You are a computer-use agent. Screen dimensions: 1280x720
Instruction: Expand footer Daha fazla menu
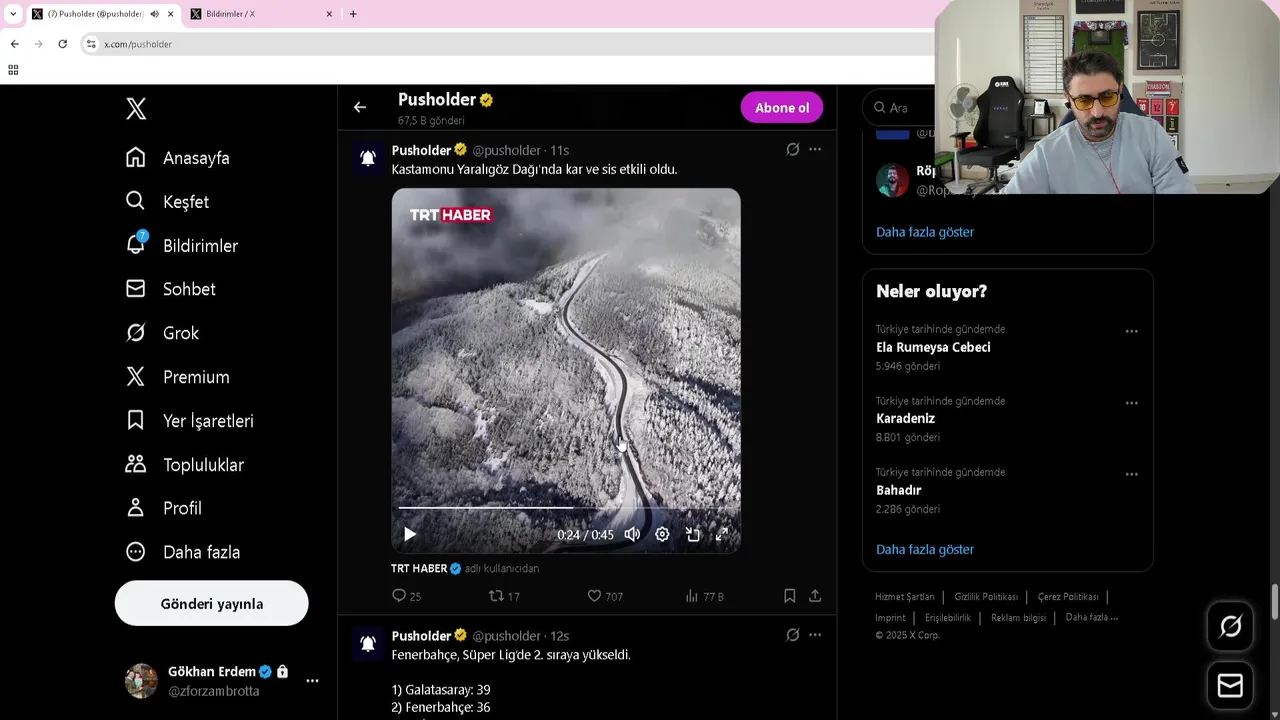[x=1092, y=617]
